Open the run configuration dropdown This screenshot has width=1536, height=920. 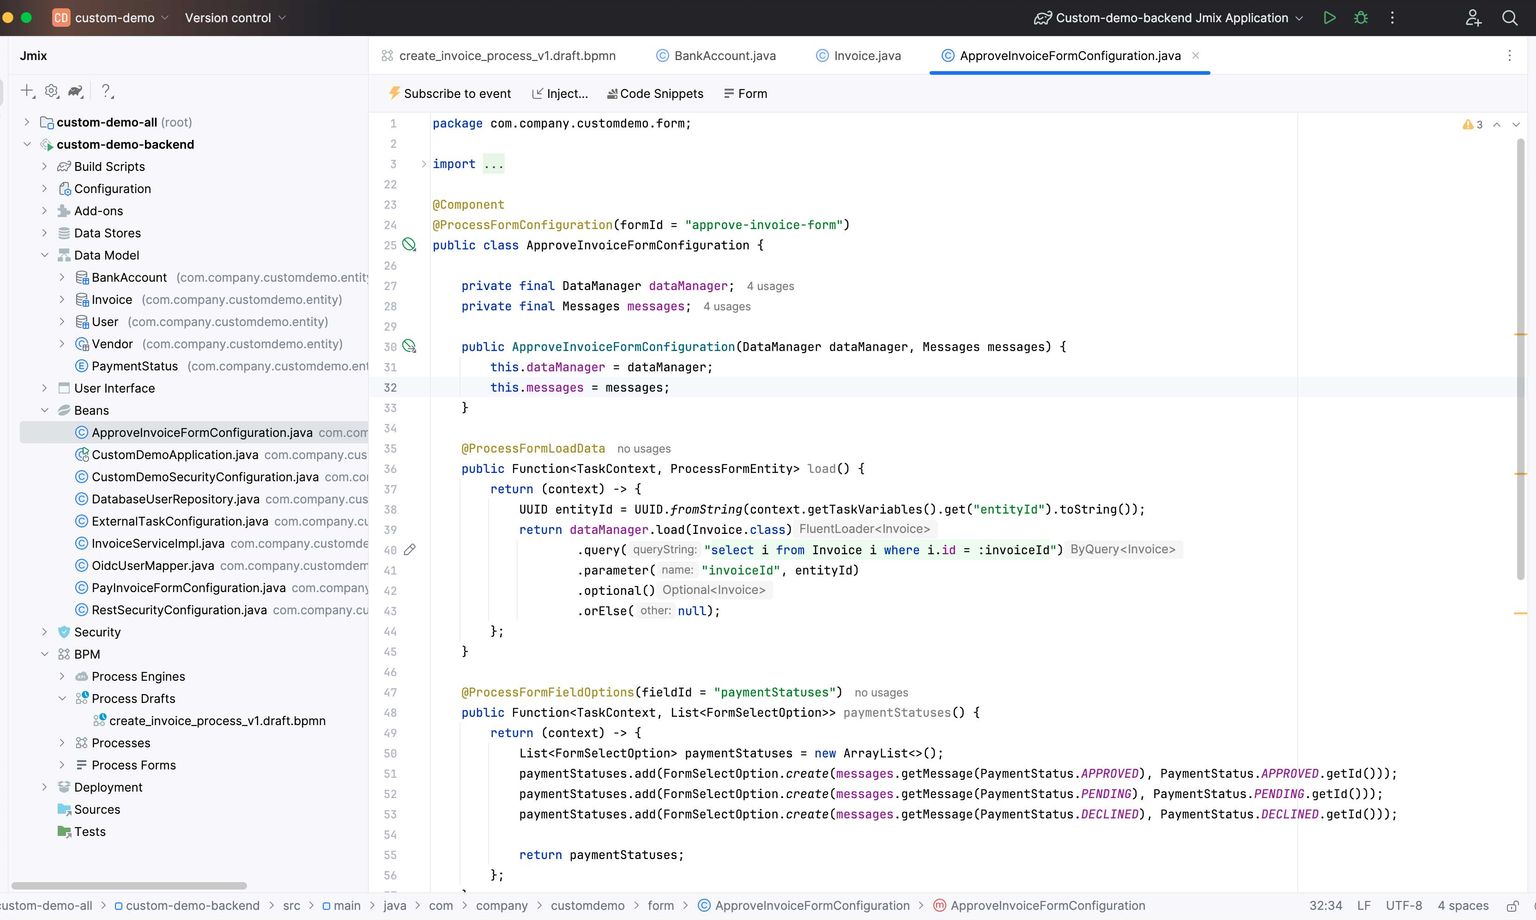coord(1169,18)
